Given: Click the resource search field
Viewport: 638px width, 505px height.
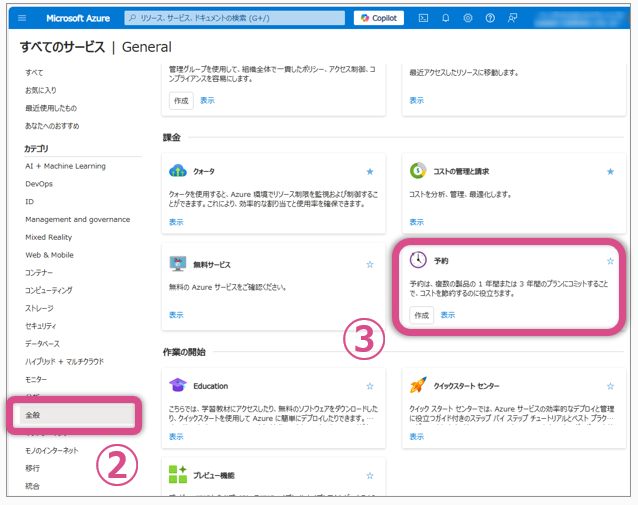Looking at the screenshot, I should point(235,18).
